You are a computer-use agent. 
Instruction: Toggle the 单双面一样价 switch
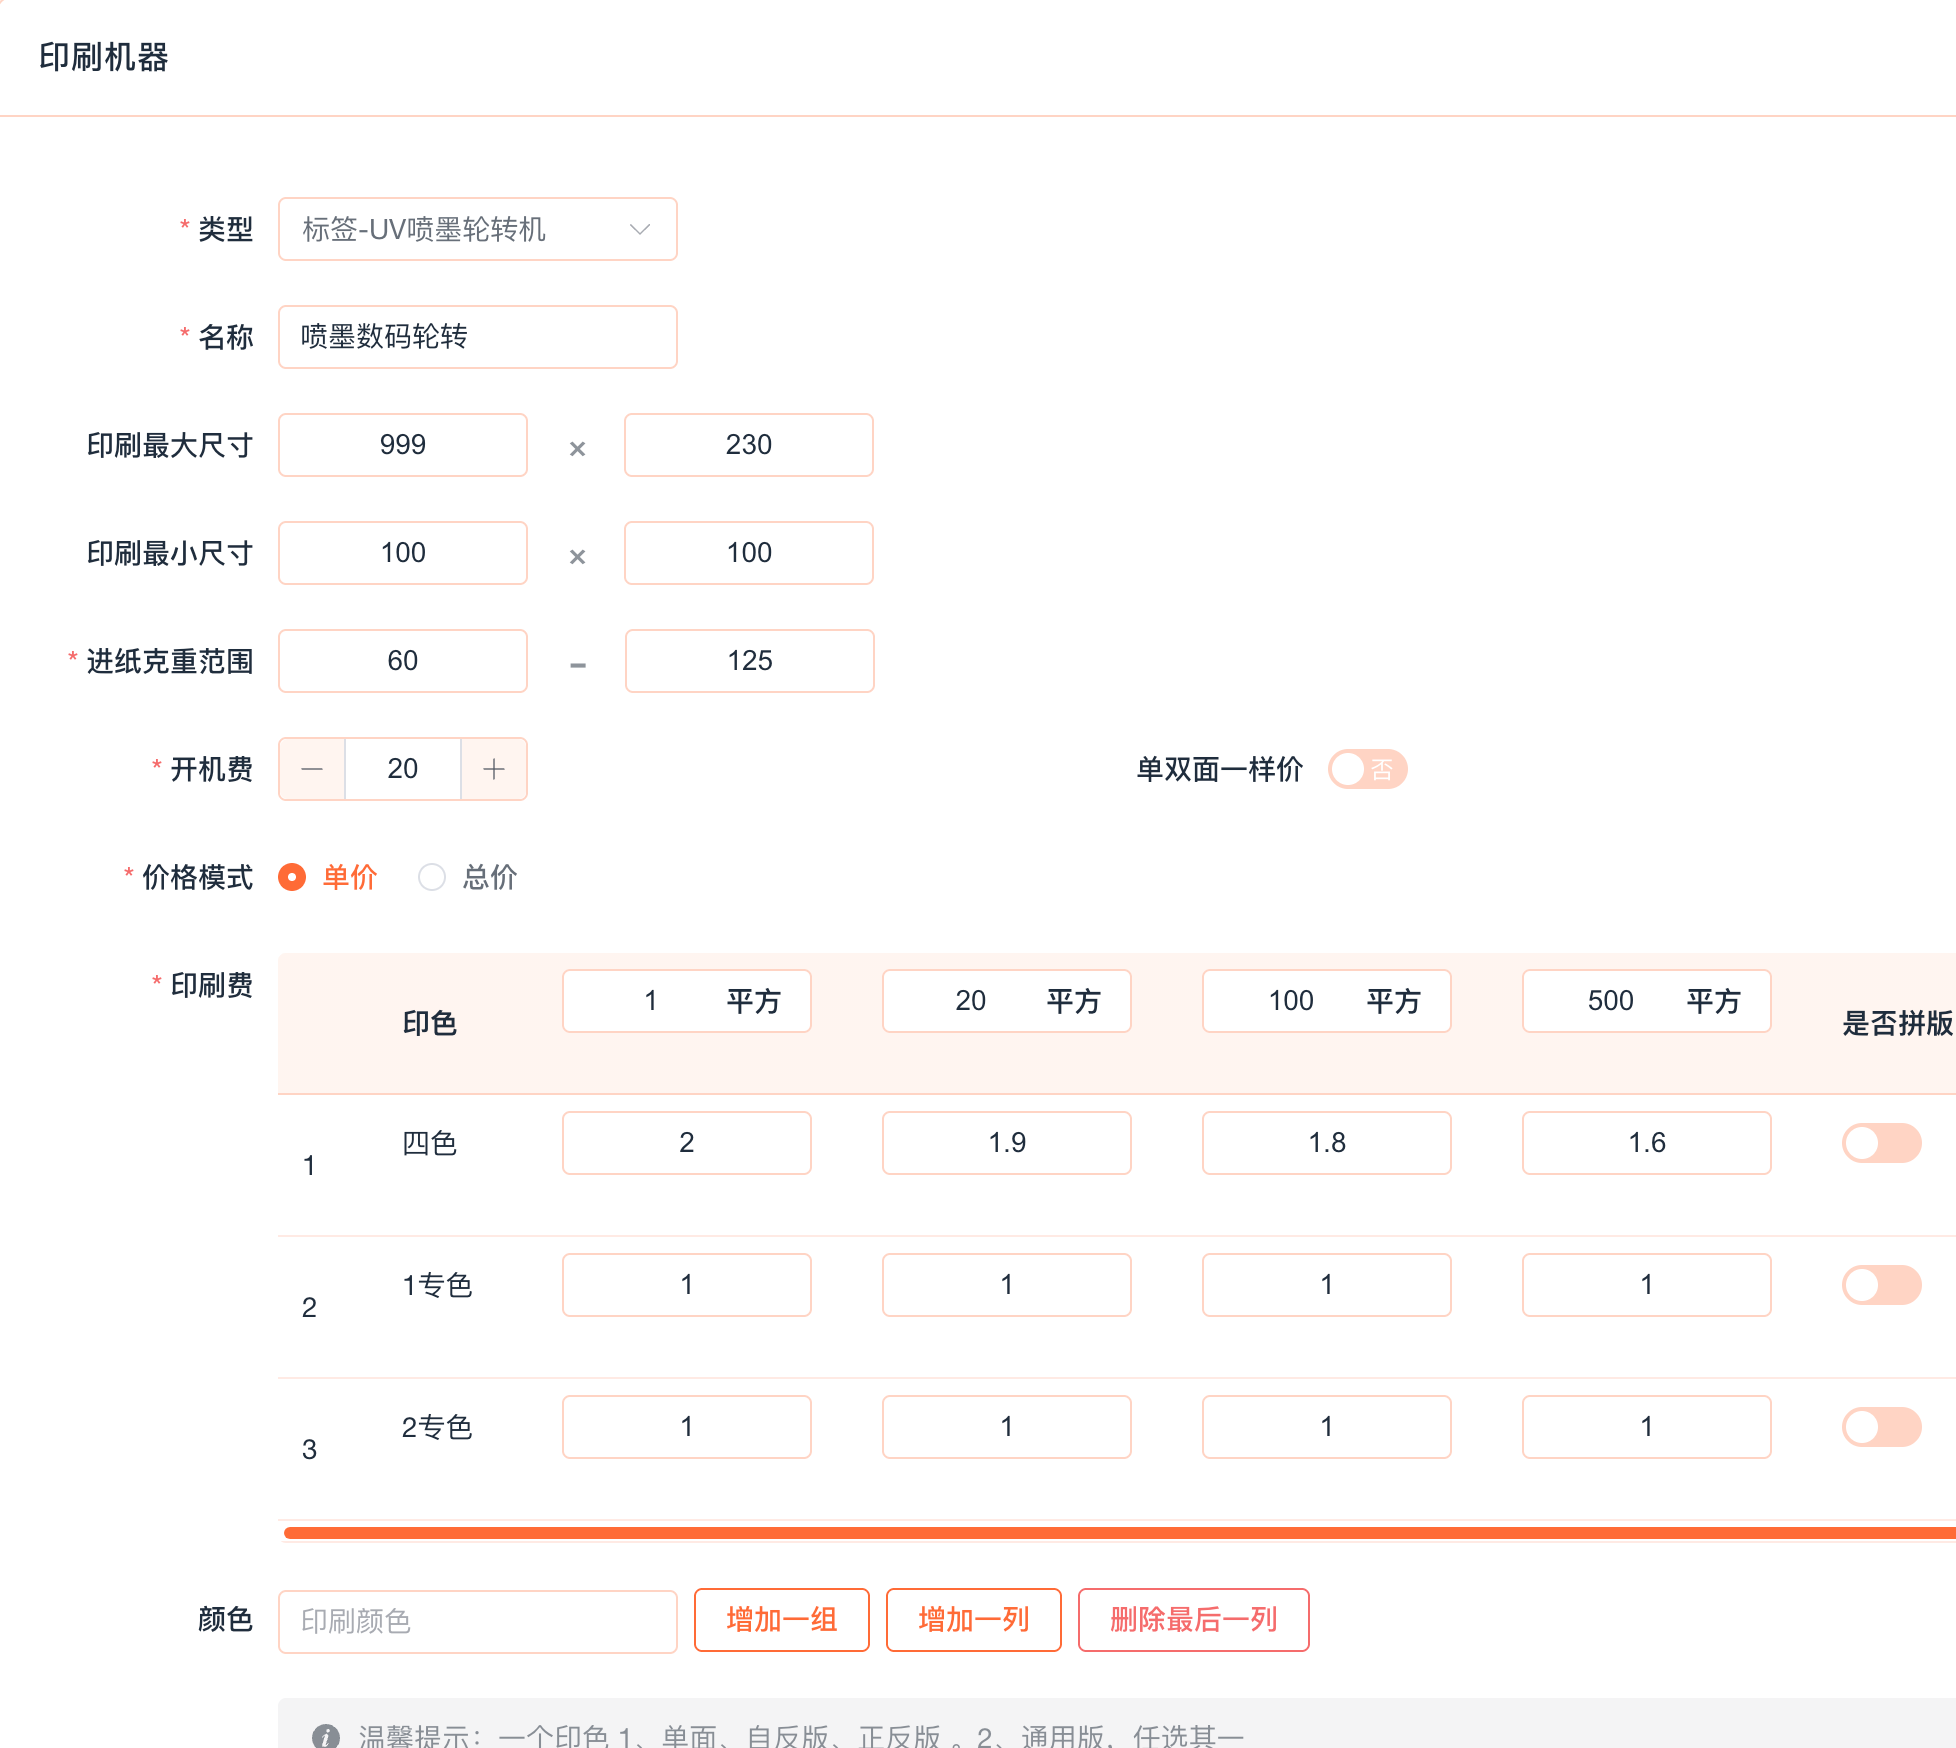[x=1367, y=769]
